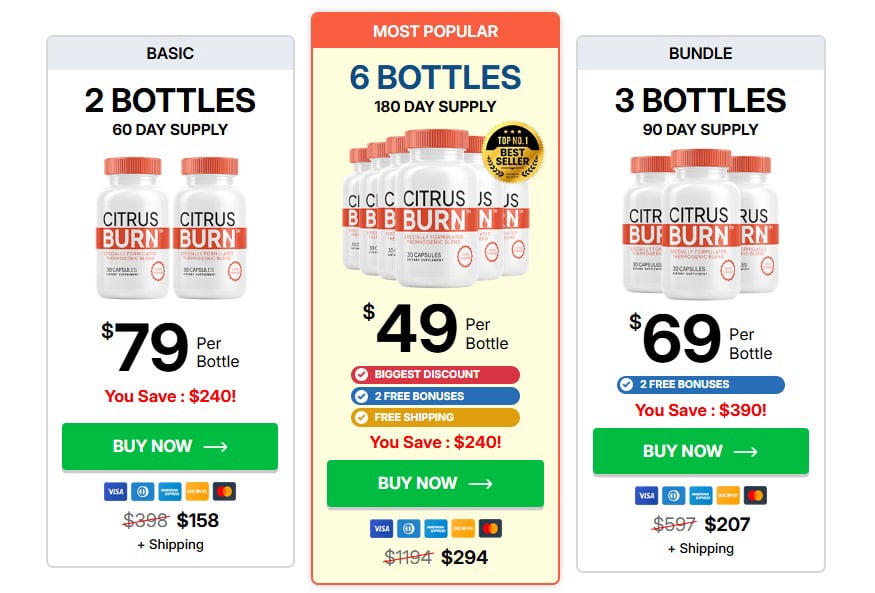875x593 pixels.
Task: Click the Discover icon in the 6 Bottles column
Action: coord(463,528)
